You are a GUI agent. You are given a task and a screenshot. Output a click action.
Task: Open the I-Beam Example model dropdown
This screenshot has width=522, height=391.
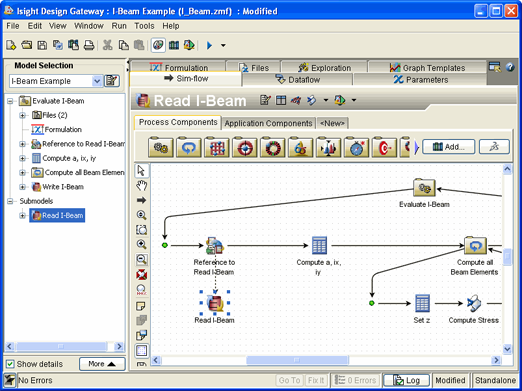click(97, 81)
